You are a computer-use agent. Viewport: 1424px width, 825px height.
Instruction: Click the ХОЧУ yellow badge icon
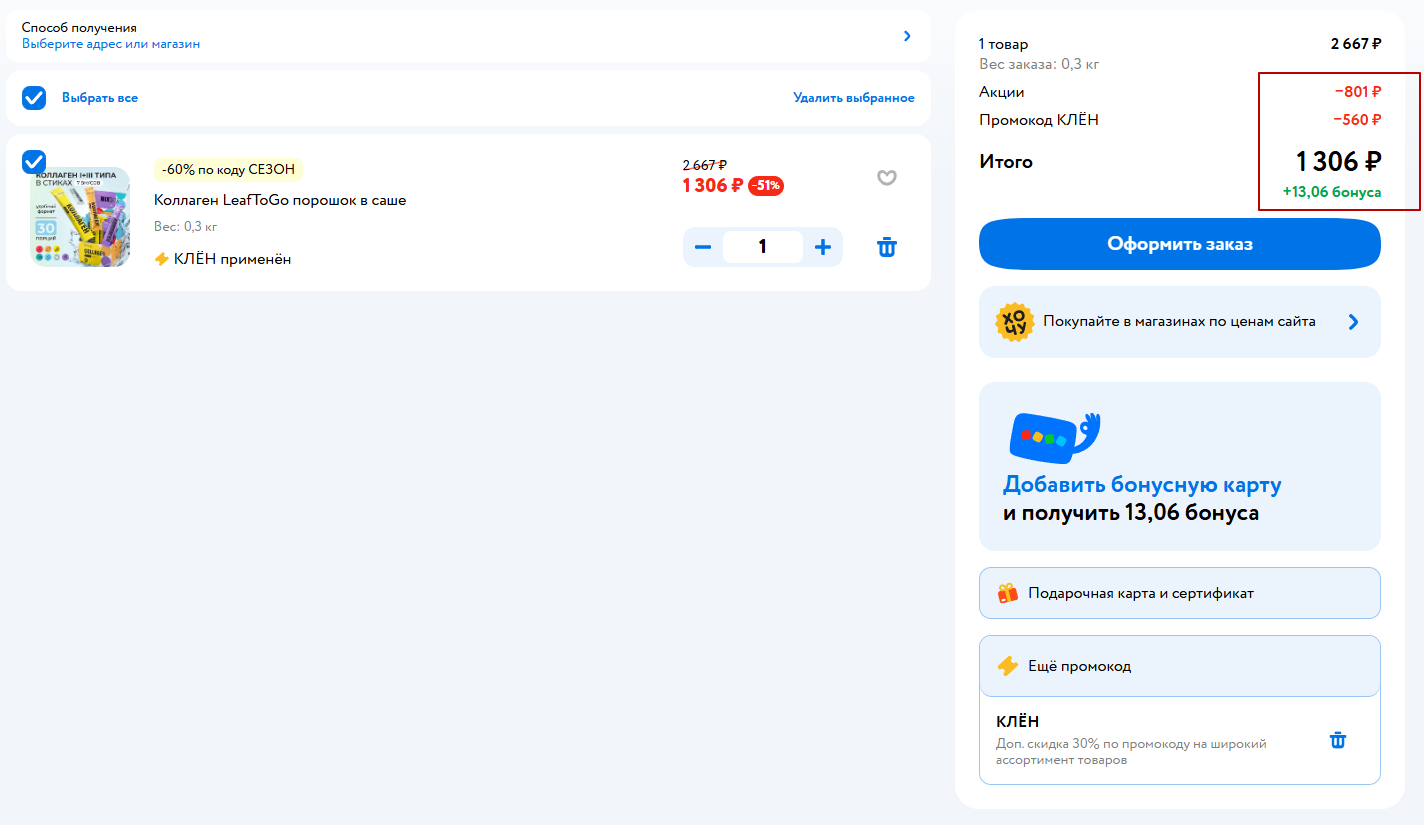(x=1014, y=322)
